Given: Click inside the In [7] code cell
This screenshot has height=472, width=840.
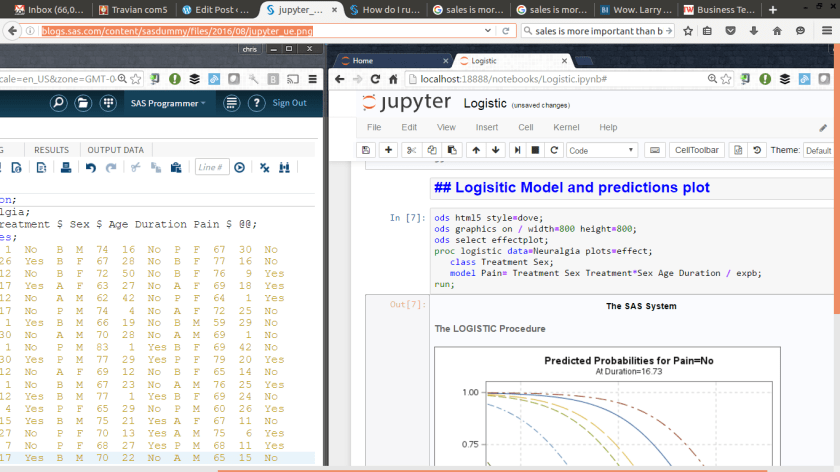Looking at the screenshot, I should [632, 251].
